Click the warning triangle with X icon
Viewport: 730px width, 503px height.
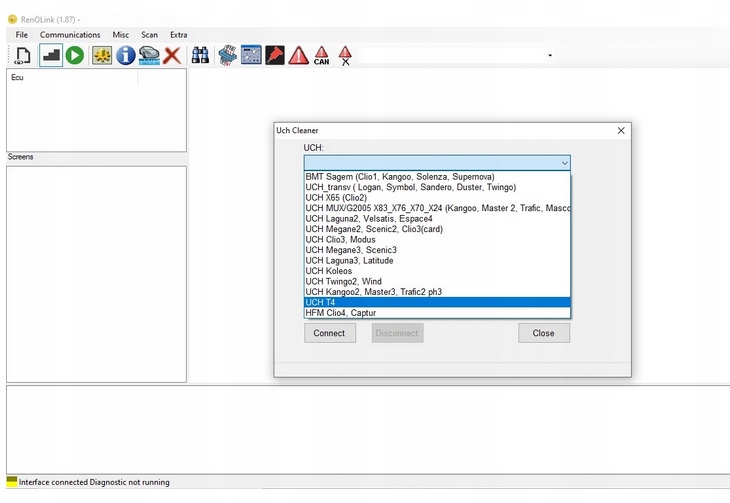pyautogui.click(x=345, y=55)
